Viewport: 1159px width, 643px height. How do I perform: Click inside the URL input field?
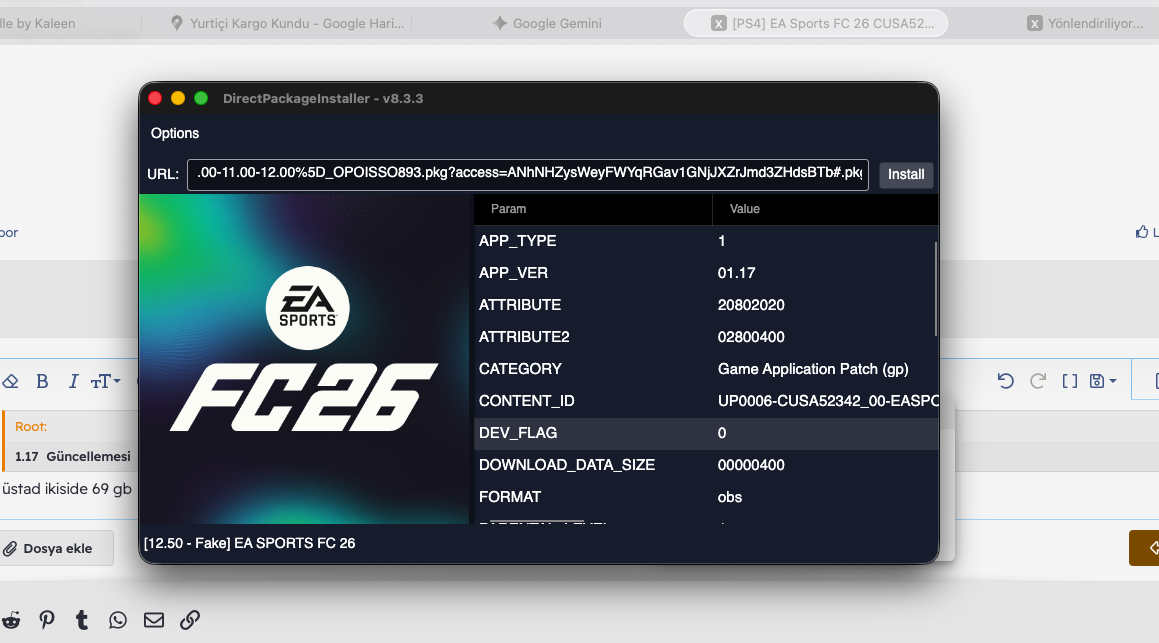528,174
